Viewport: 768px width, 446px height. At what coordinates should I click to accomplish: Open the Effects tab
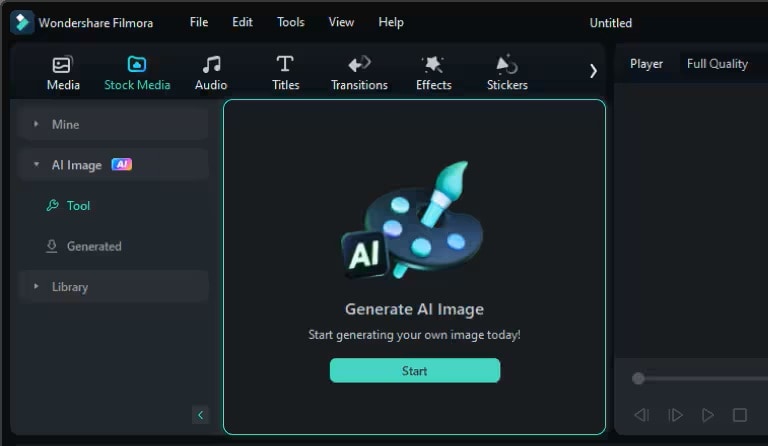pos(433,73)
